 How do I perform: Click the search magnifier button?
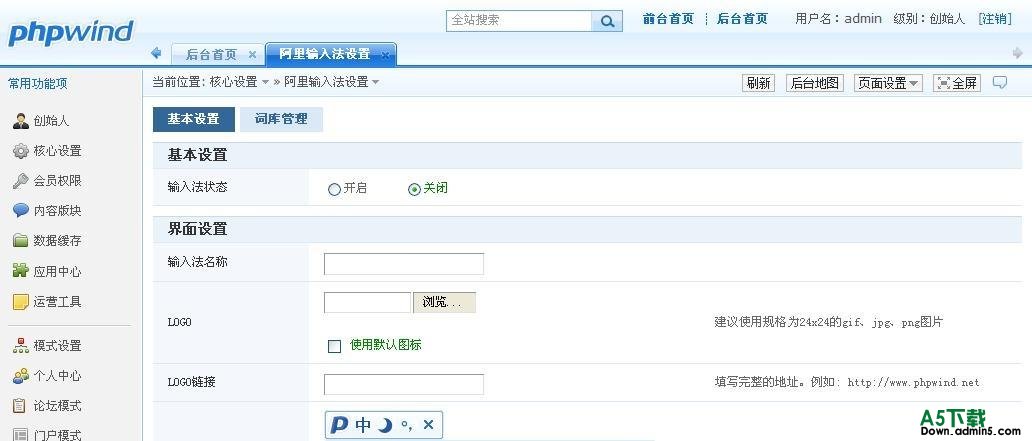point(607,21)
